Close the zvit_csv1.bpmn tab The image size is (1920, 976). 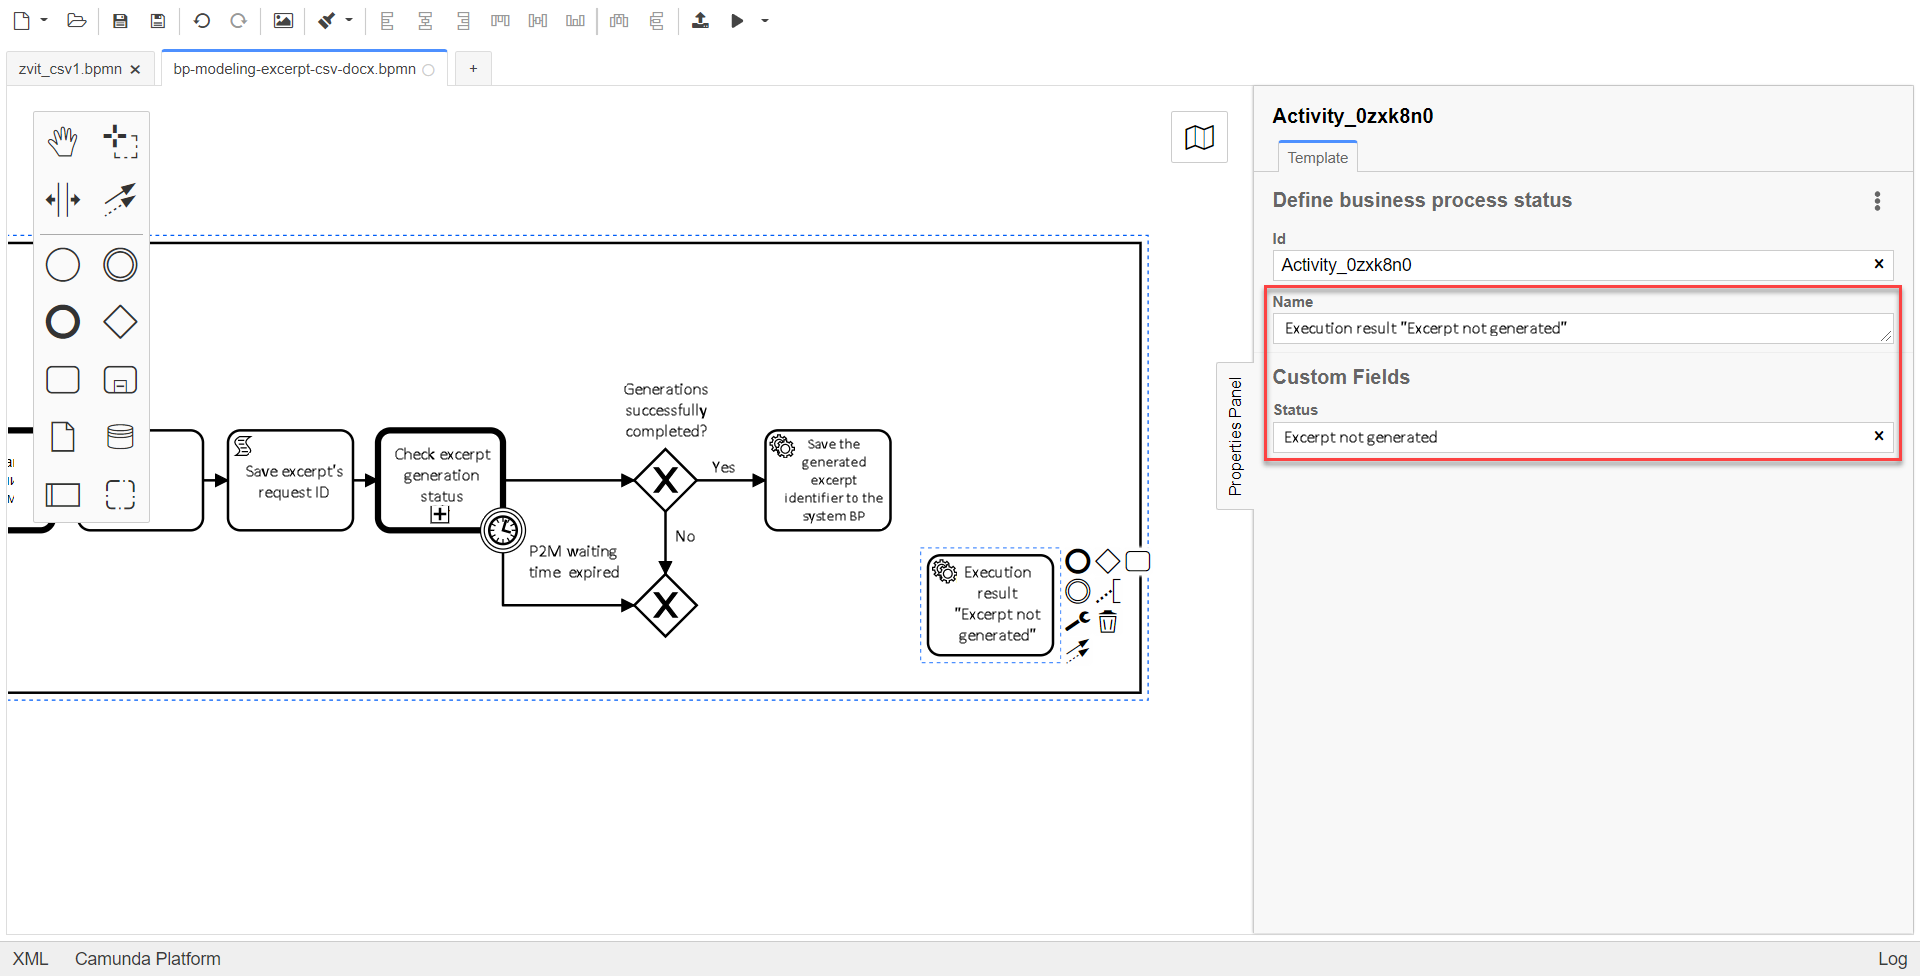[x=135, y=69]
